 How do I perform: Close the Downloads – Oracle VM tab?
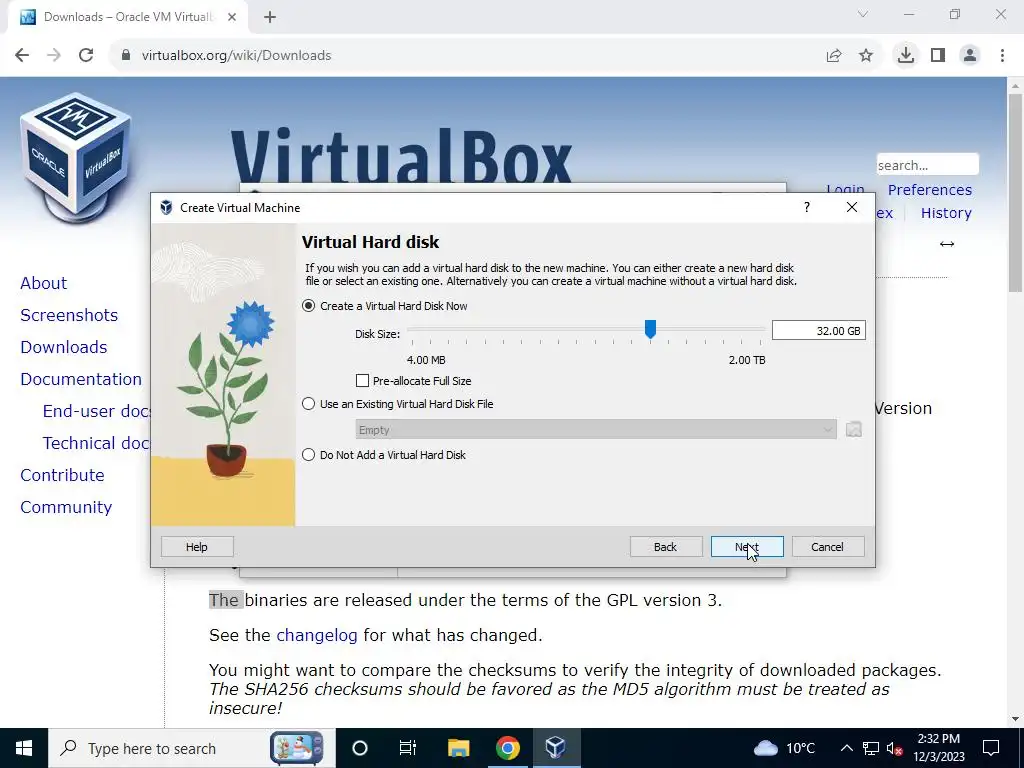232,17
